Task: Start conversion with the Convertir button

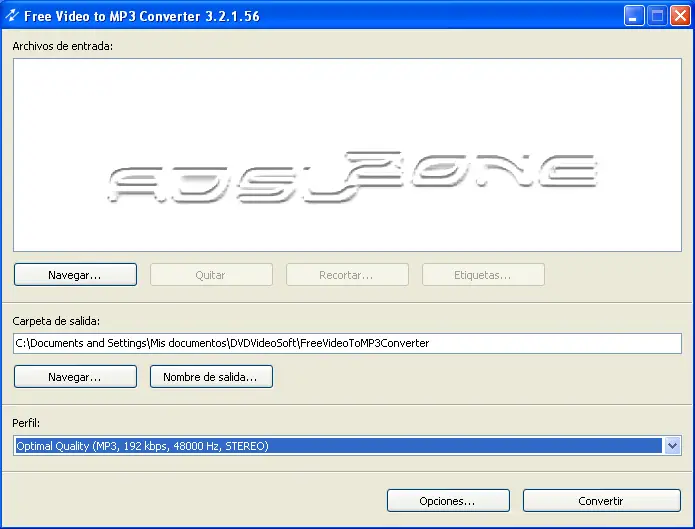Action: (601, 501)
